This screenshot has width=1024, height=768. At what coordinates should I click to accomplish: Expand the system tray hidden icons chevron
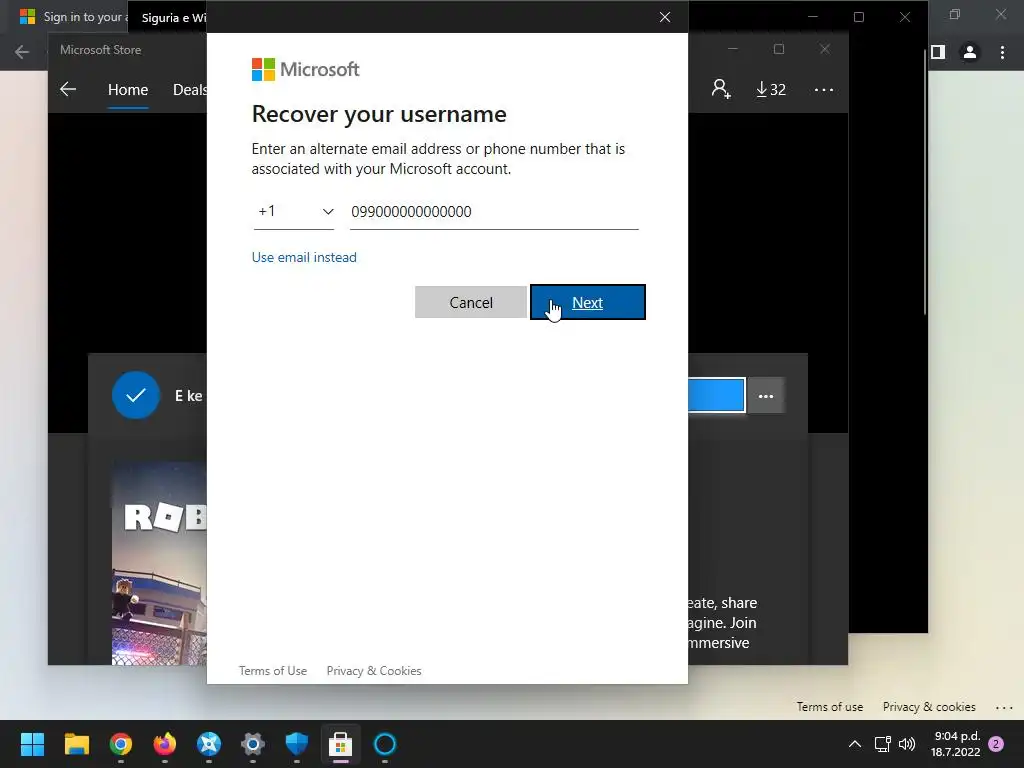click(x=854, y=744)
